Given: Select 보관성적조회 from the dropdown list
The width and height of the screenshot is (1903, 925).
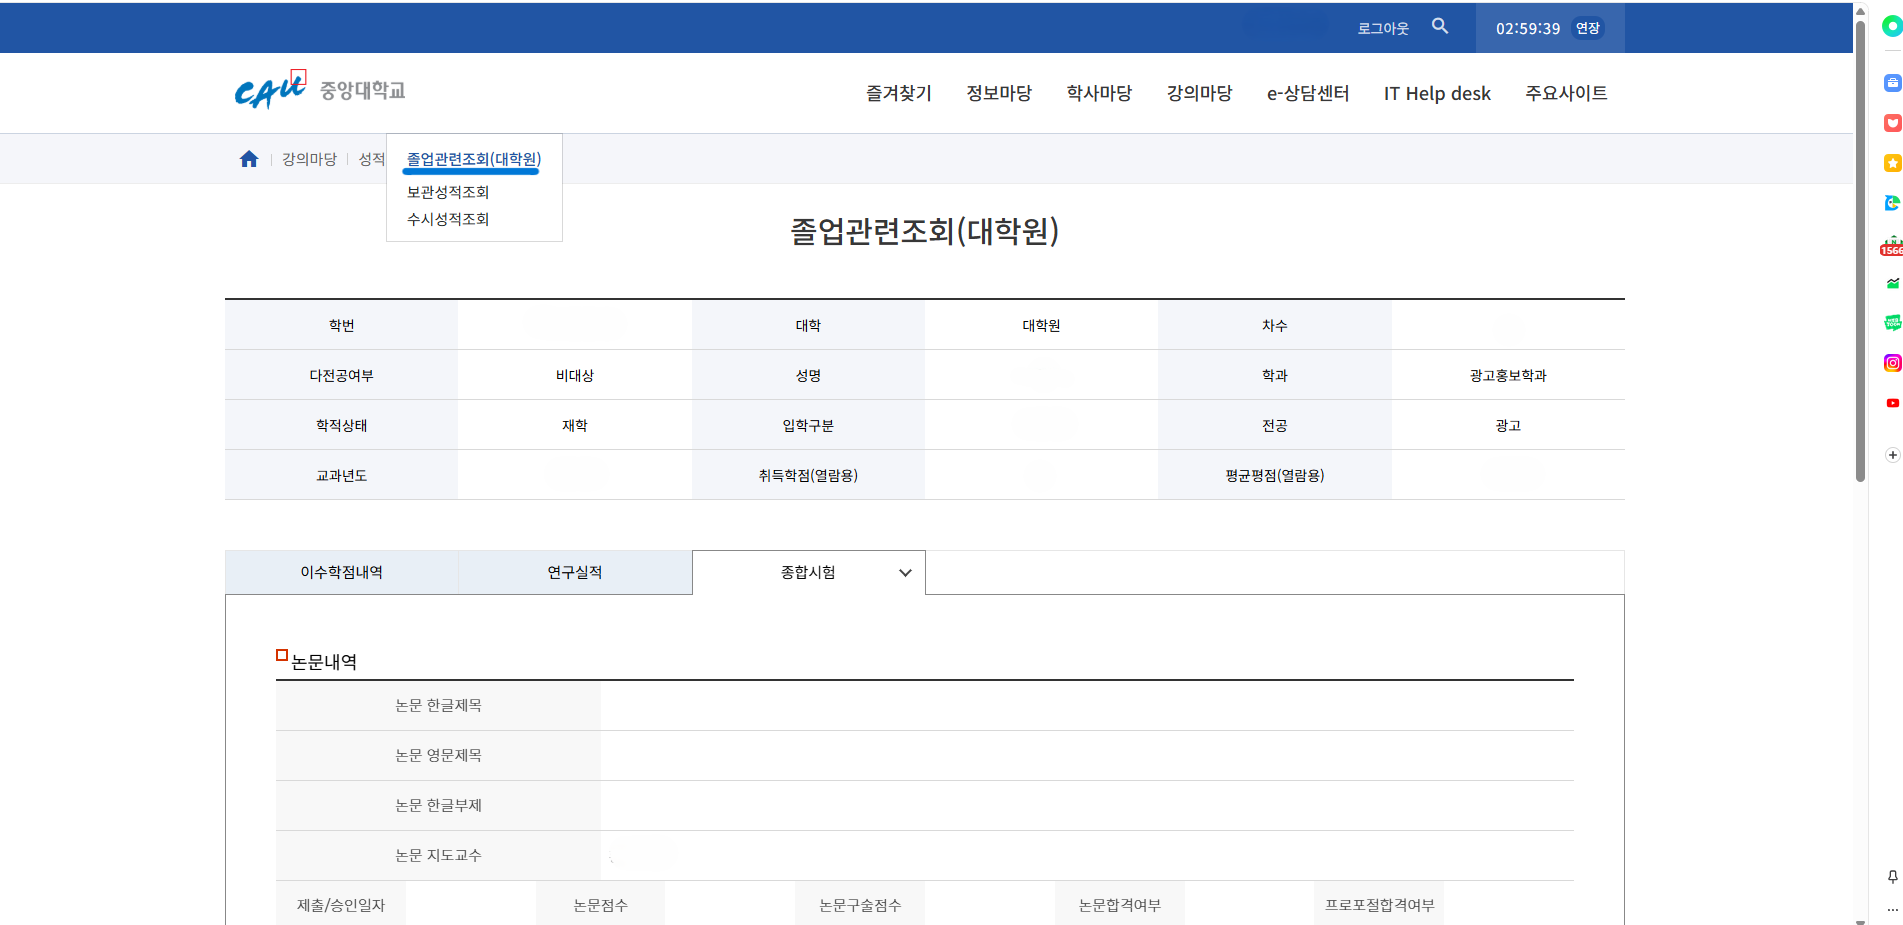Looking at the screenshot, I should click(447, 192).
